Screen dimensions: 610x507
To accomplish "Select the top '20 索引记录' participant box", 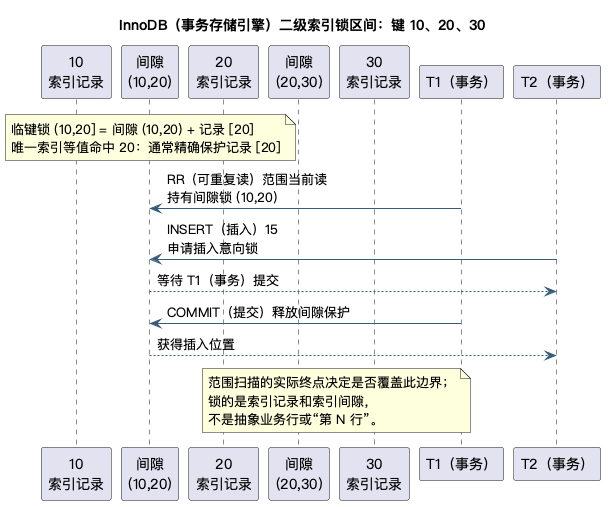I will (223, 72).
